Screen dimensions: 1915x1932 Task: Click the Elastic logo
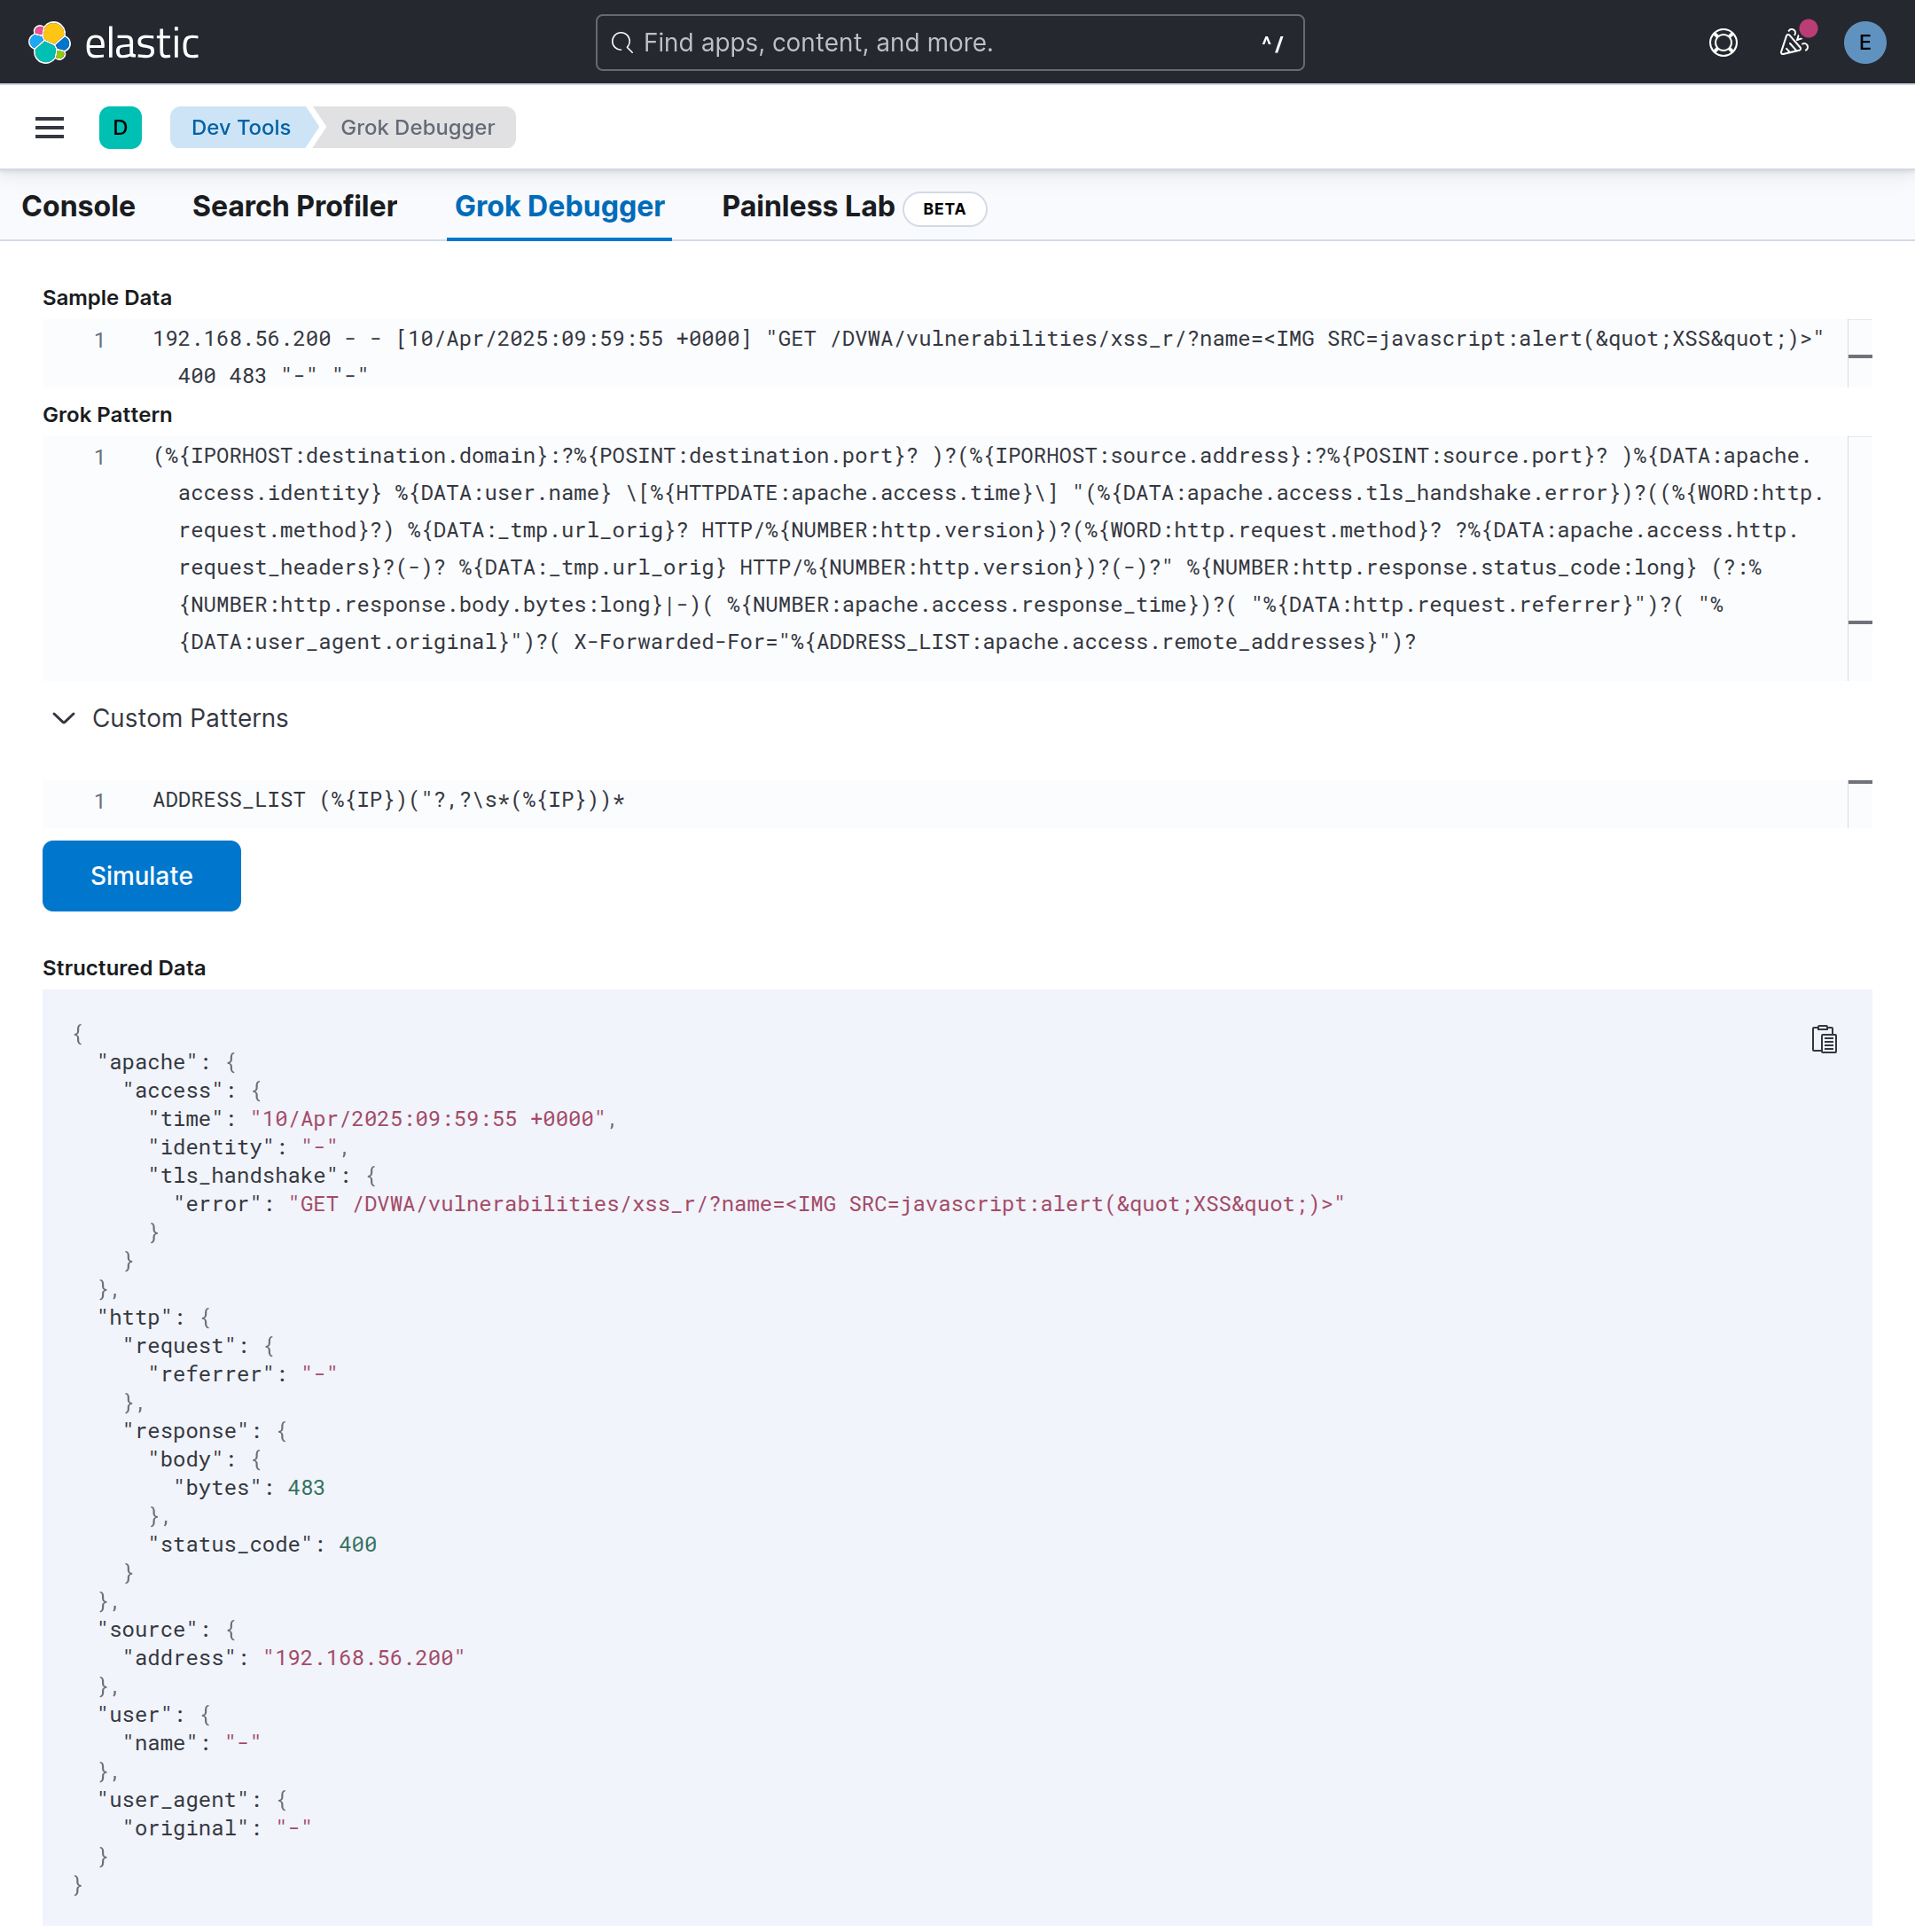click(x=112, y=43)
